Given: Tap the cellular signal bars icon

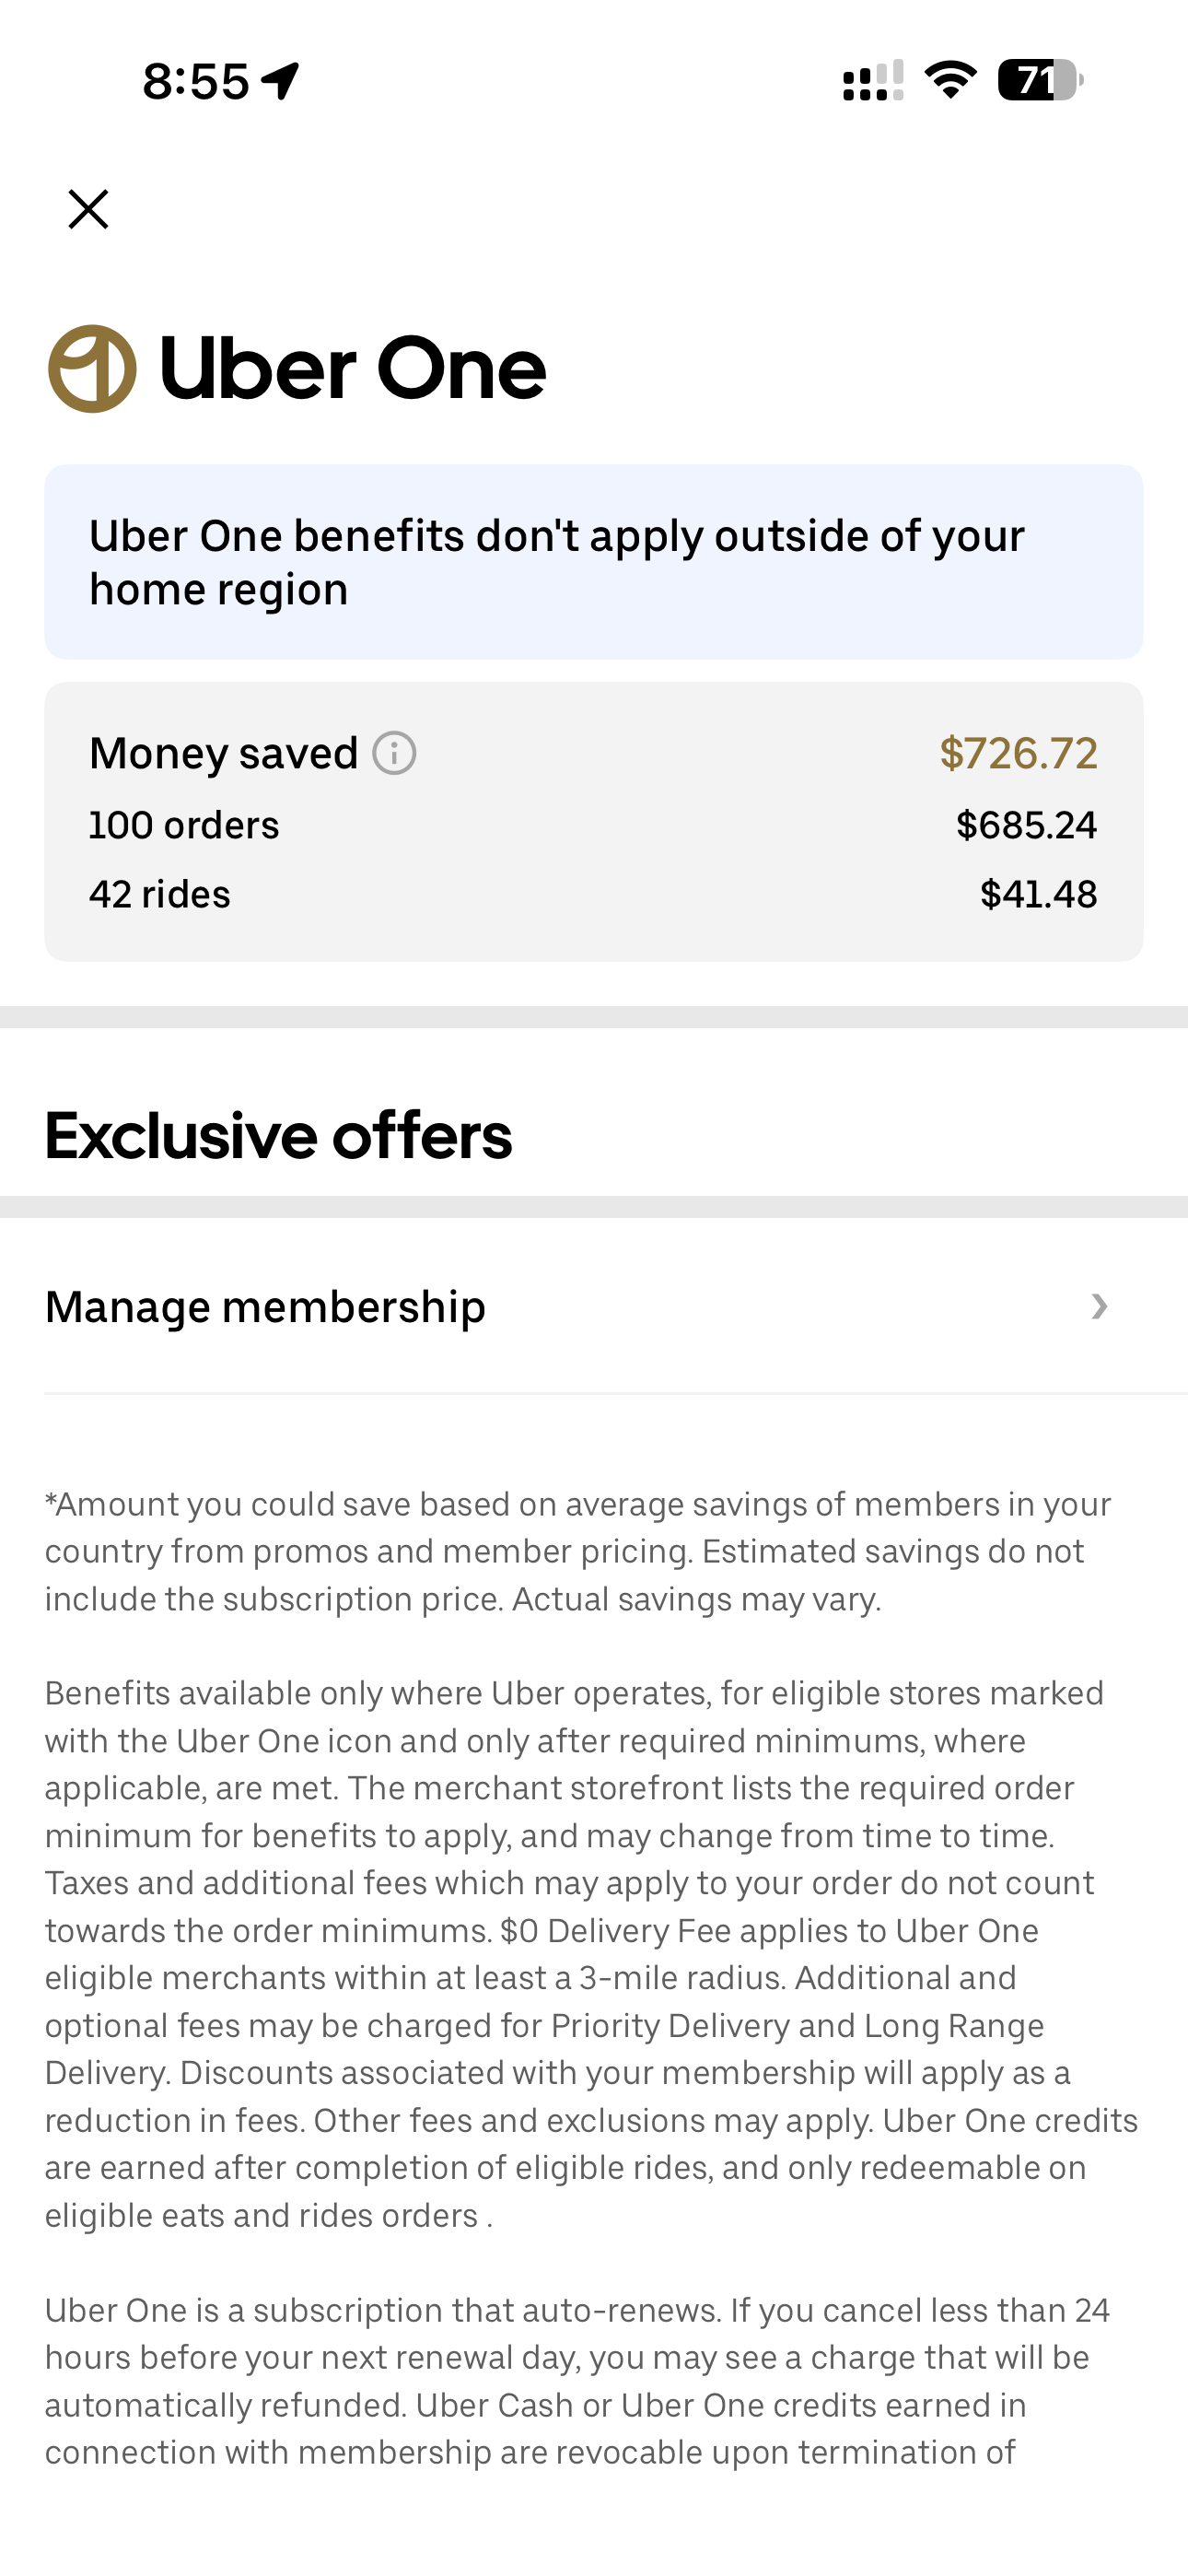Looking at the screenshot, I should [x=873, y=80].
